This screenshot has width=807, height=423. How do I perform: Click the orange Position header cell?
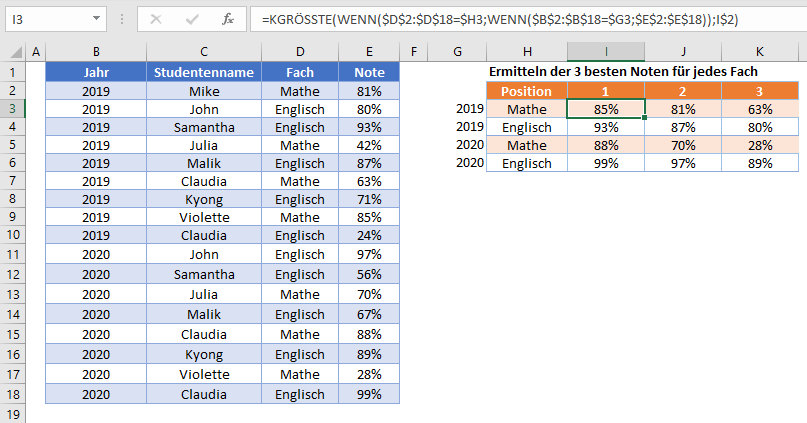(x=526, y=91)
